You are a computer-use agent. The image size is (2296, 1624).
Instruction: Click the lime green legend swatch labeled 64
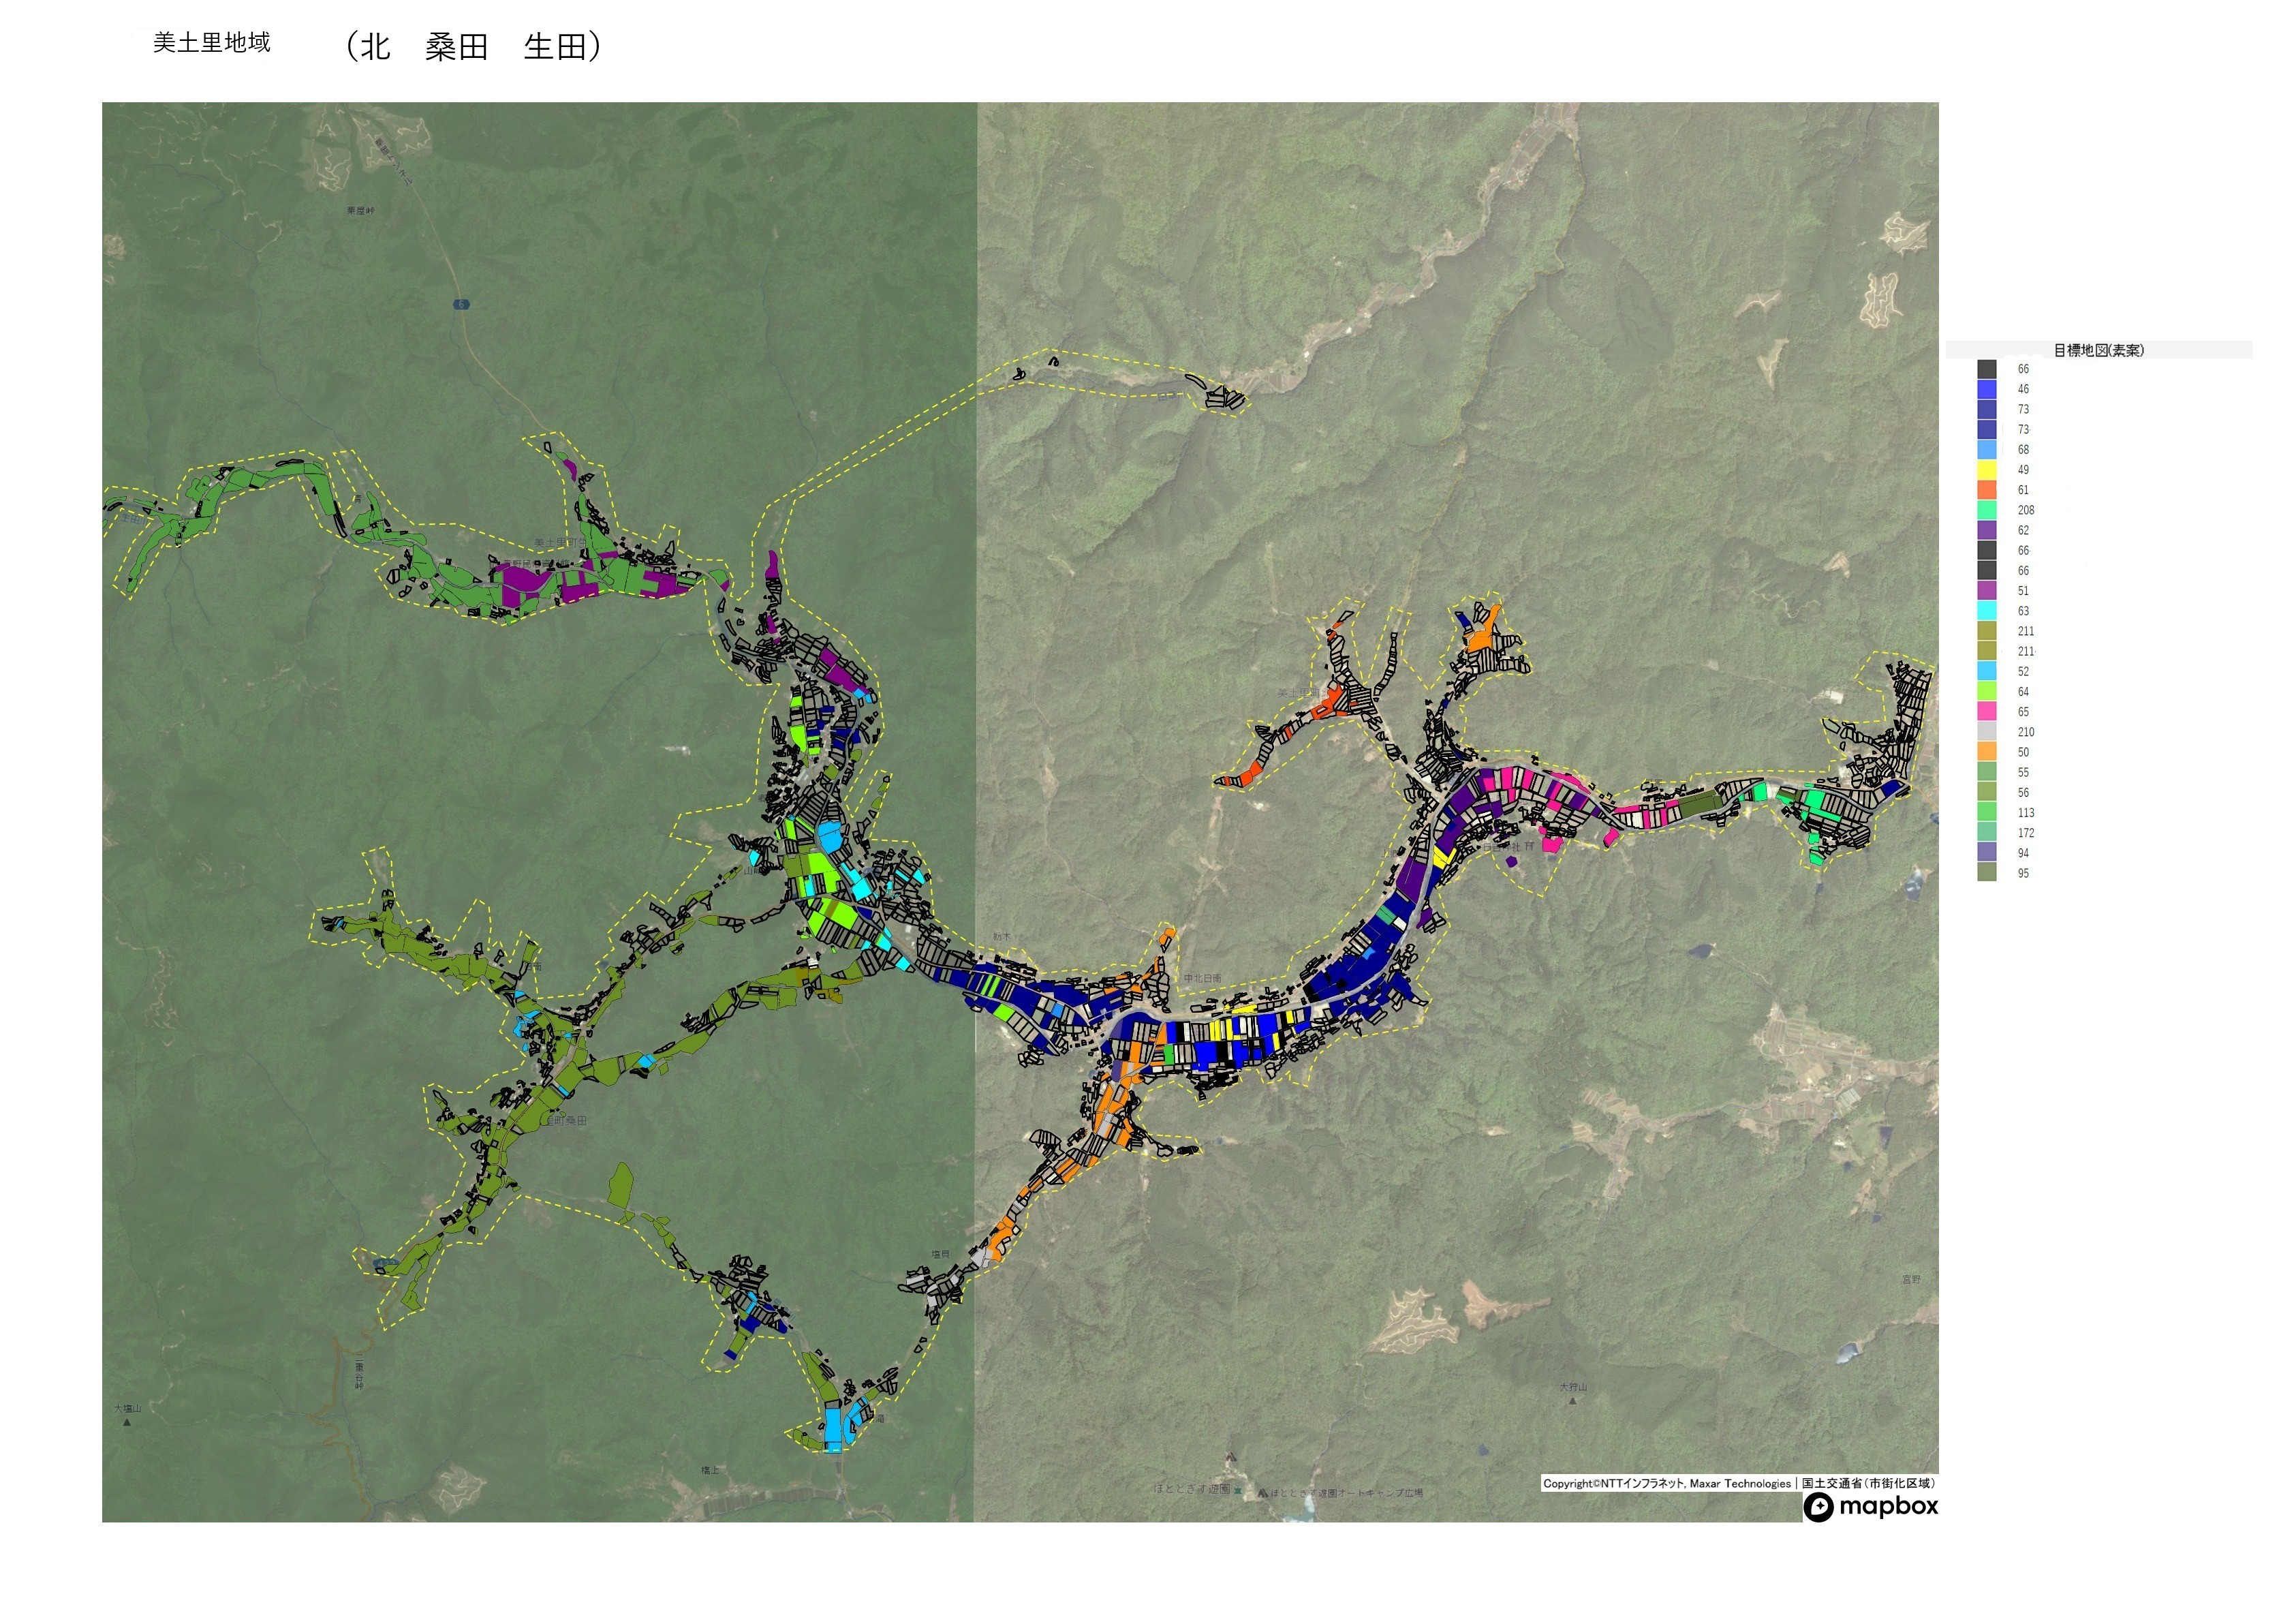point(1987,692)
